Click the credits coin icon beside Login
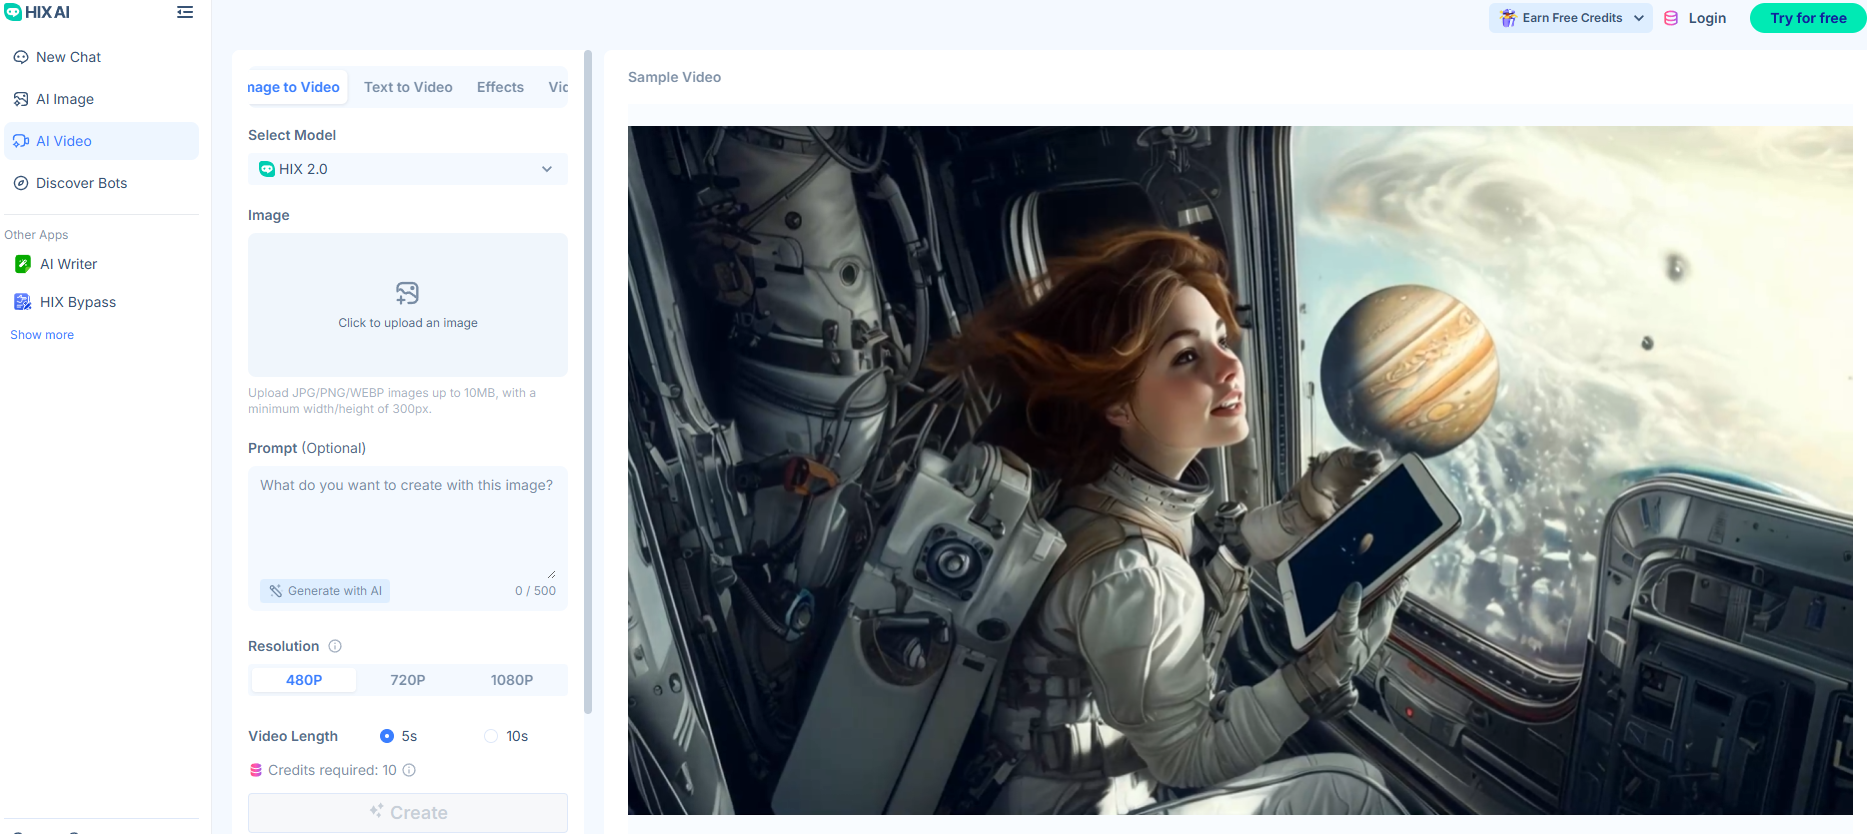Image resolution: width=1867 pixels, height=834 pixels. (x=1671, y=18)
